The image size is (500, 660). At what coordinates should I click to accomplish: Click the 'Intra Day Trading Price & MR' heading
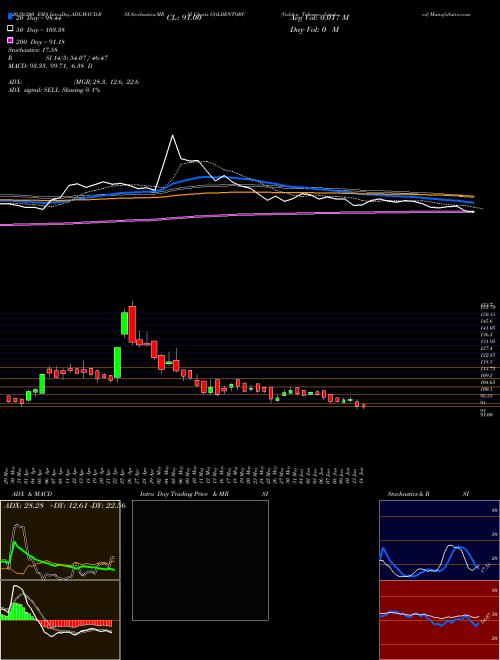point(184,494)
